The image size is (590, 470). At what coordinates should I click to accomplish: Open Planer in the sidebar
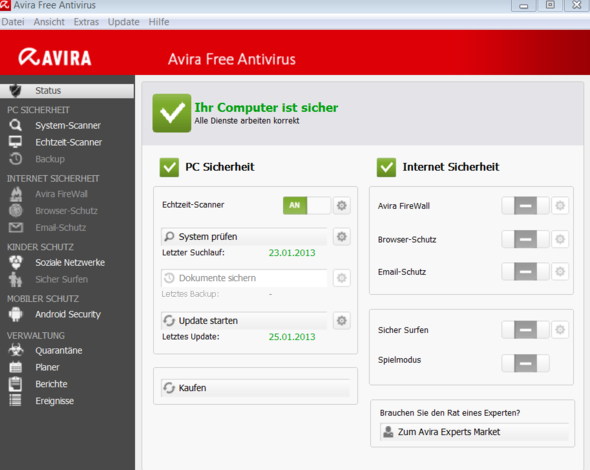coord(47,367)
